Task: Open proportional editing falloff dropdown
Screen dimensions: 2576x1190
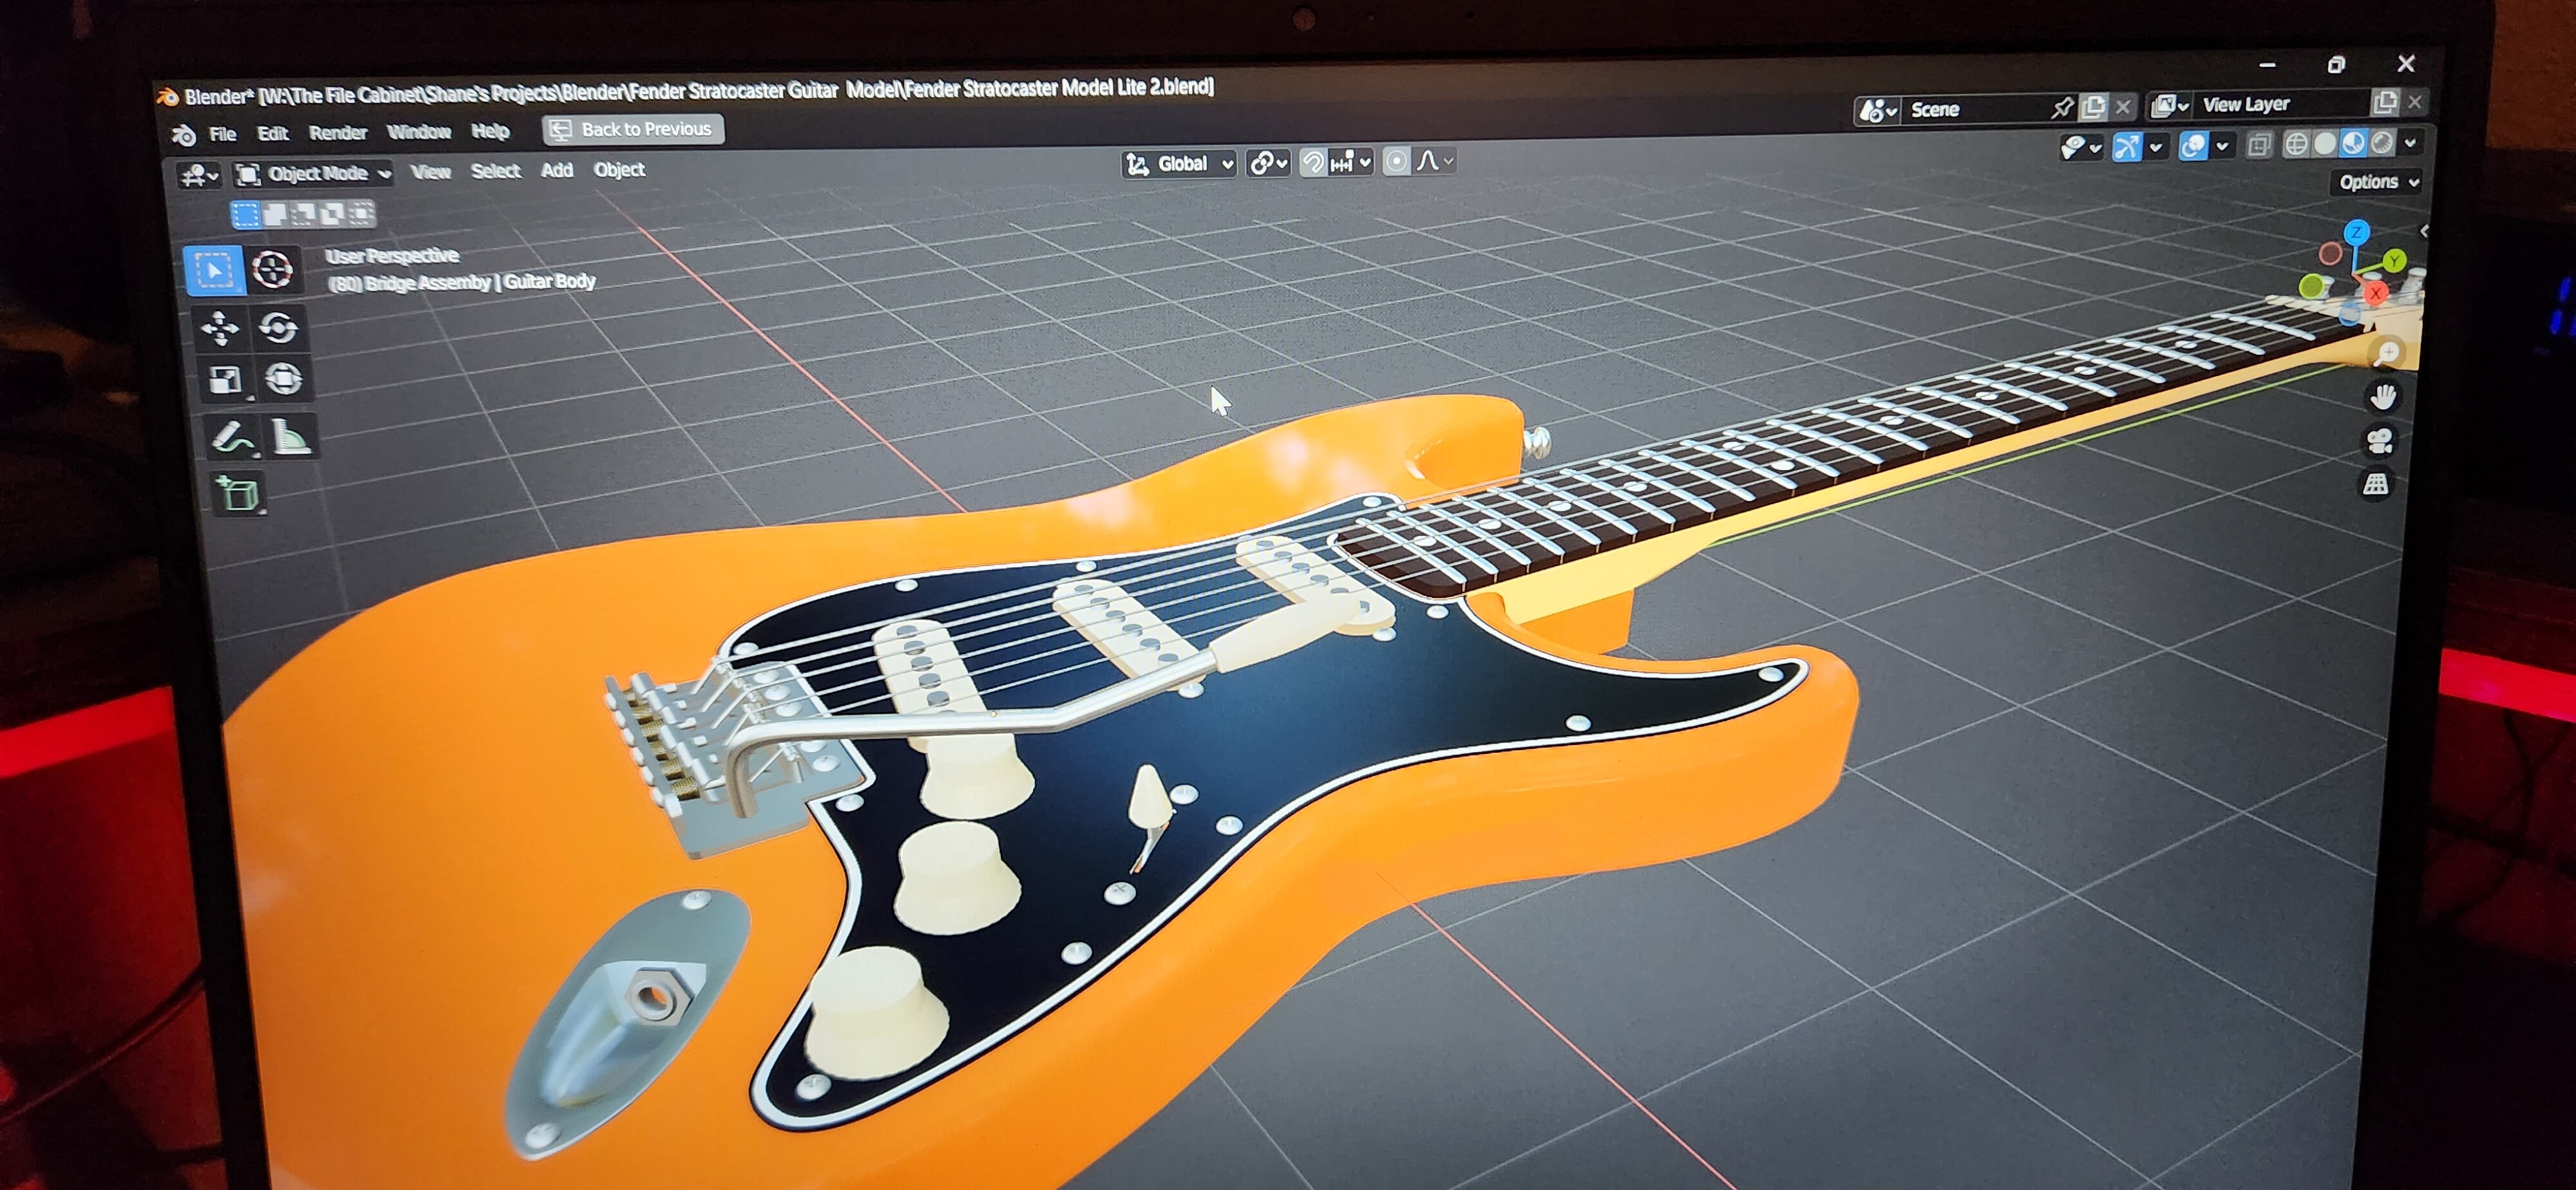Action: click(1434, 160)
